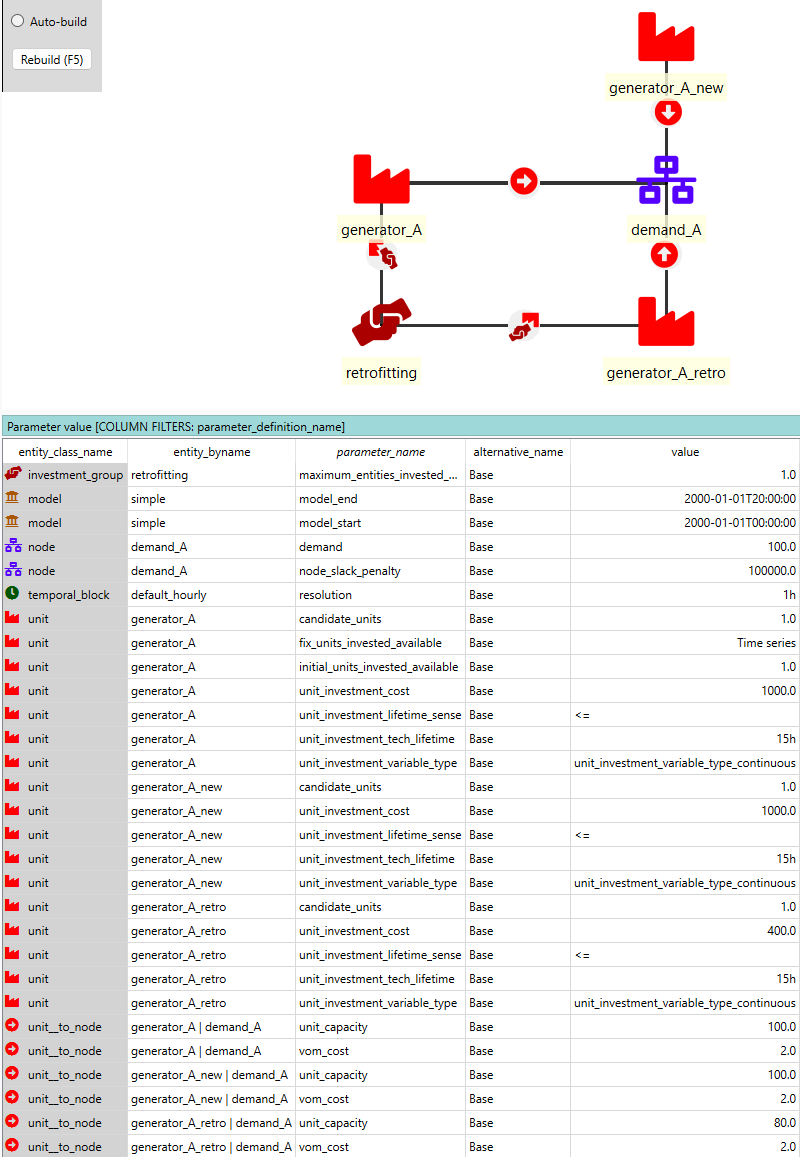Image resolution: width=800 pixels, height=1157 pixels.
Task: Click investment_group icon in retrofitting row
Action: point(13,474)
